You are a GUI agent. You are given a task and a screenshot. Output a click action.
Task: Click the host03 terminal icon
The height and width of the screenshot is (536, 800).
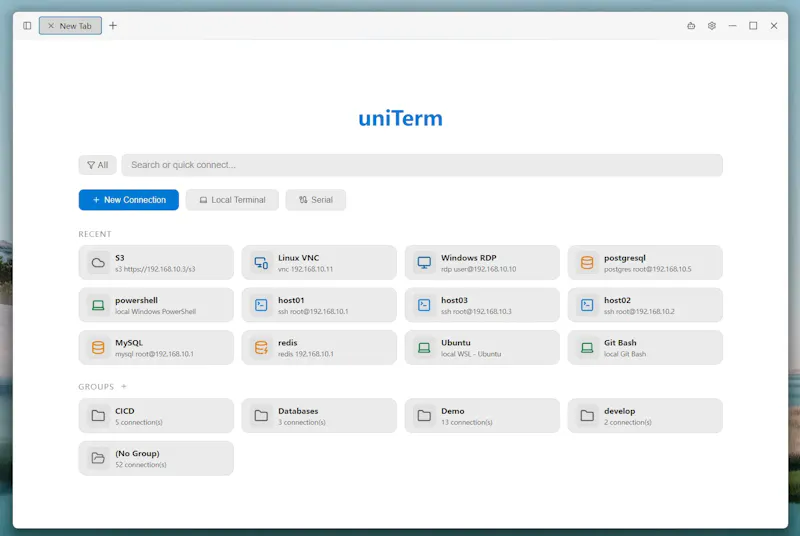pos(424,305)
